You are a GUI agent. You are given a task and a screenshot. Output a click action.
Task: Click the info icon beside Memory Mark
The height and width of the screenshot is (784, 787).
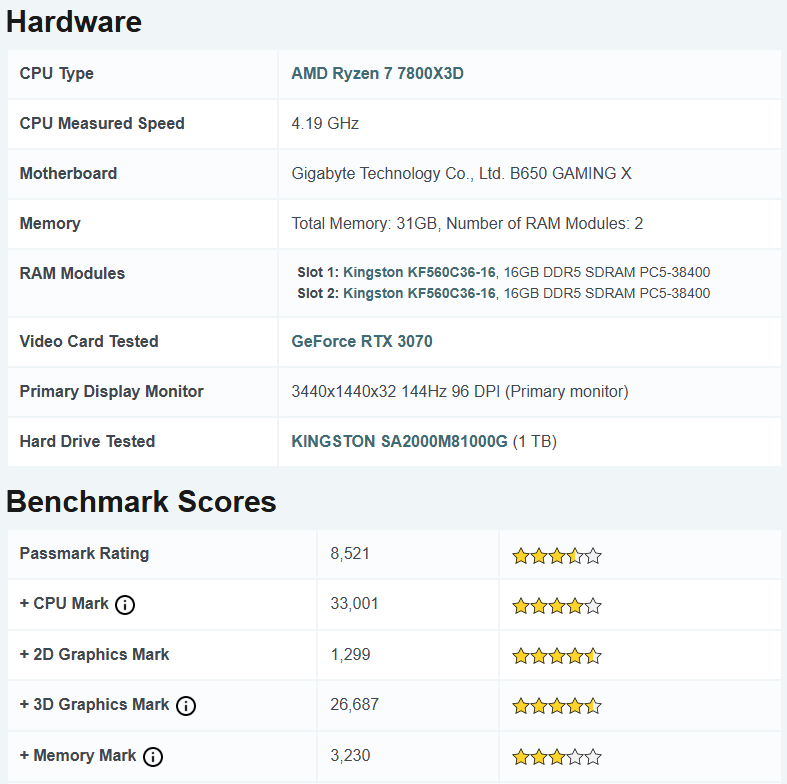click(153, 756)
